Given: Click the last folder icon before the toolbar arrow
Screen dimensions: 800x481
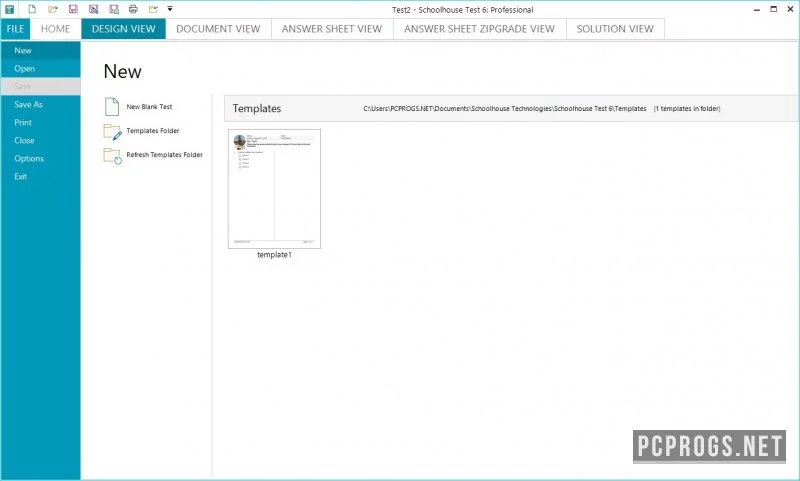Looking at the screenshot, I should 153,9.
